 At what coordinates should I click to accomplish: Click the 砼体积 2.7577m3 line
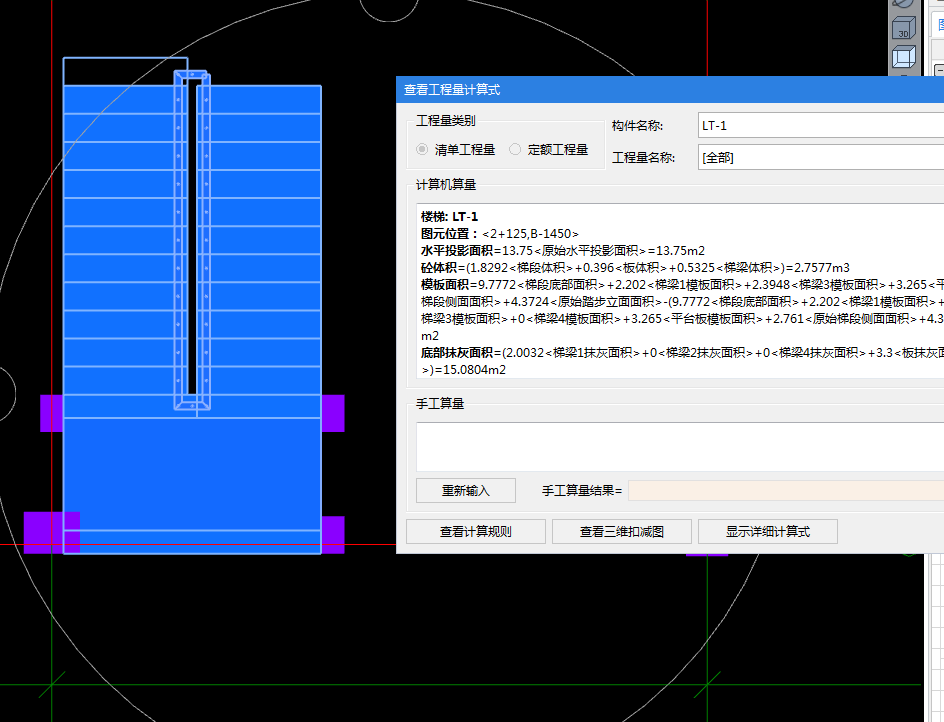click(635, 267)
